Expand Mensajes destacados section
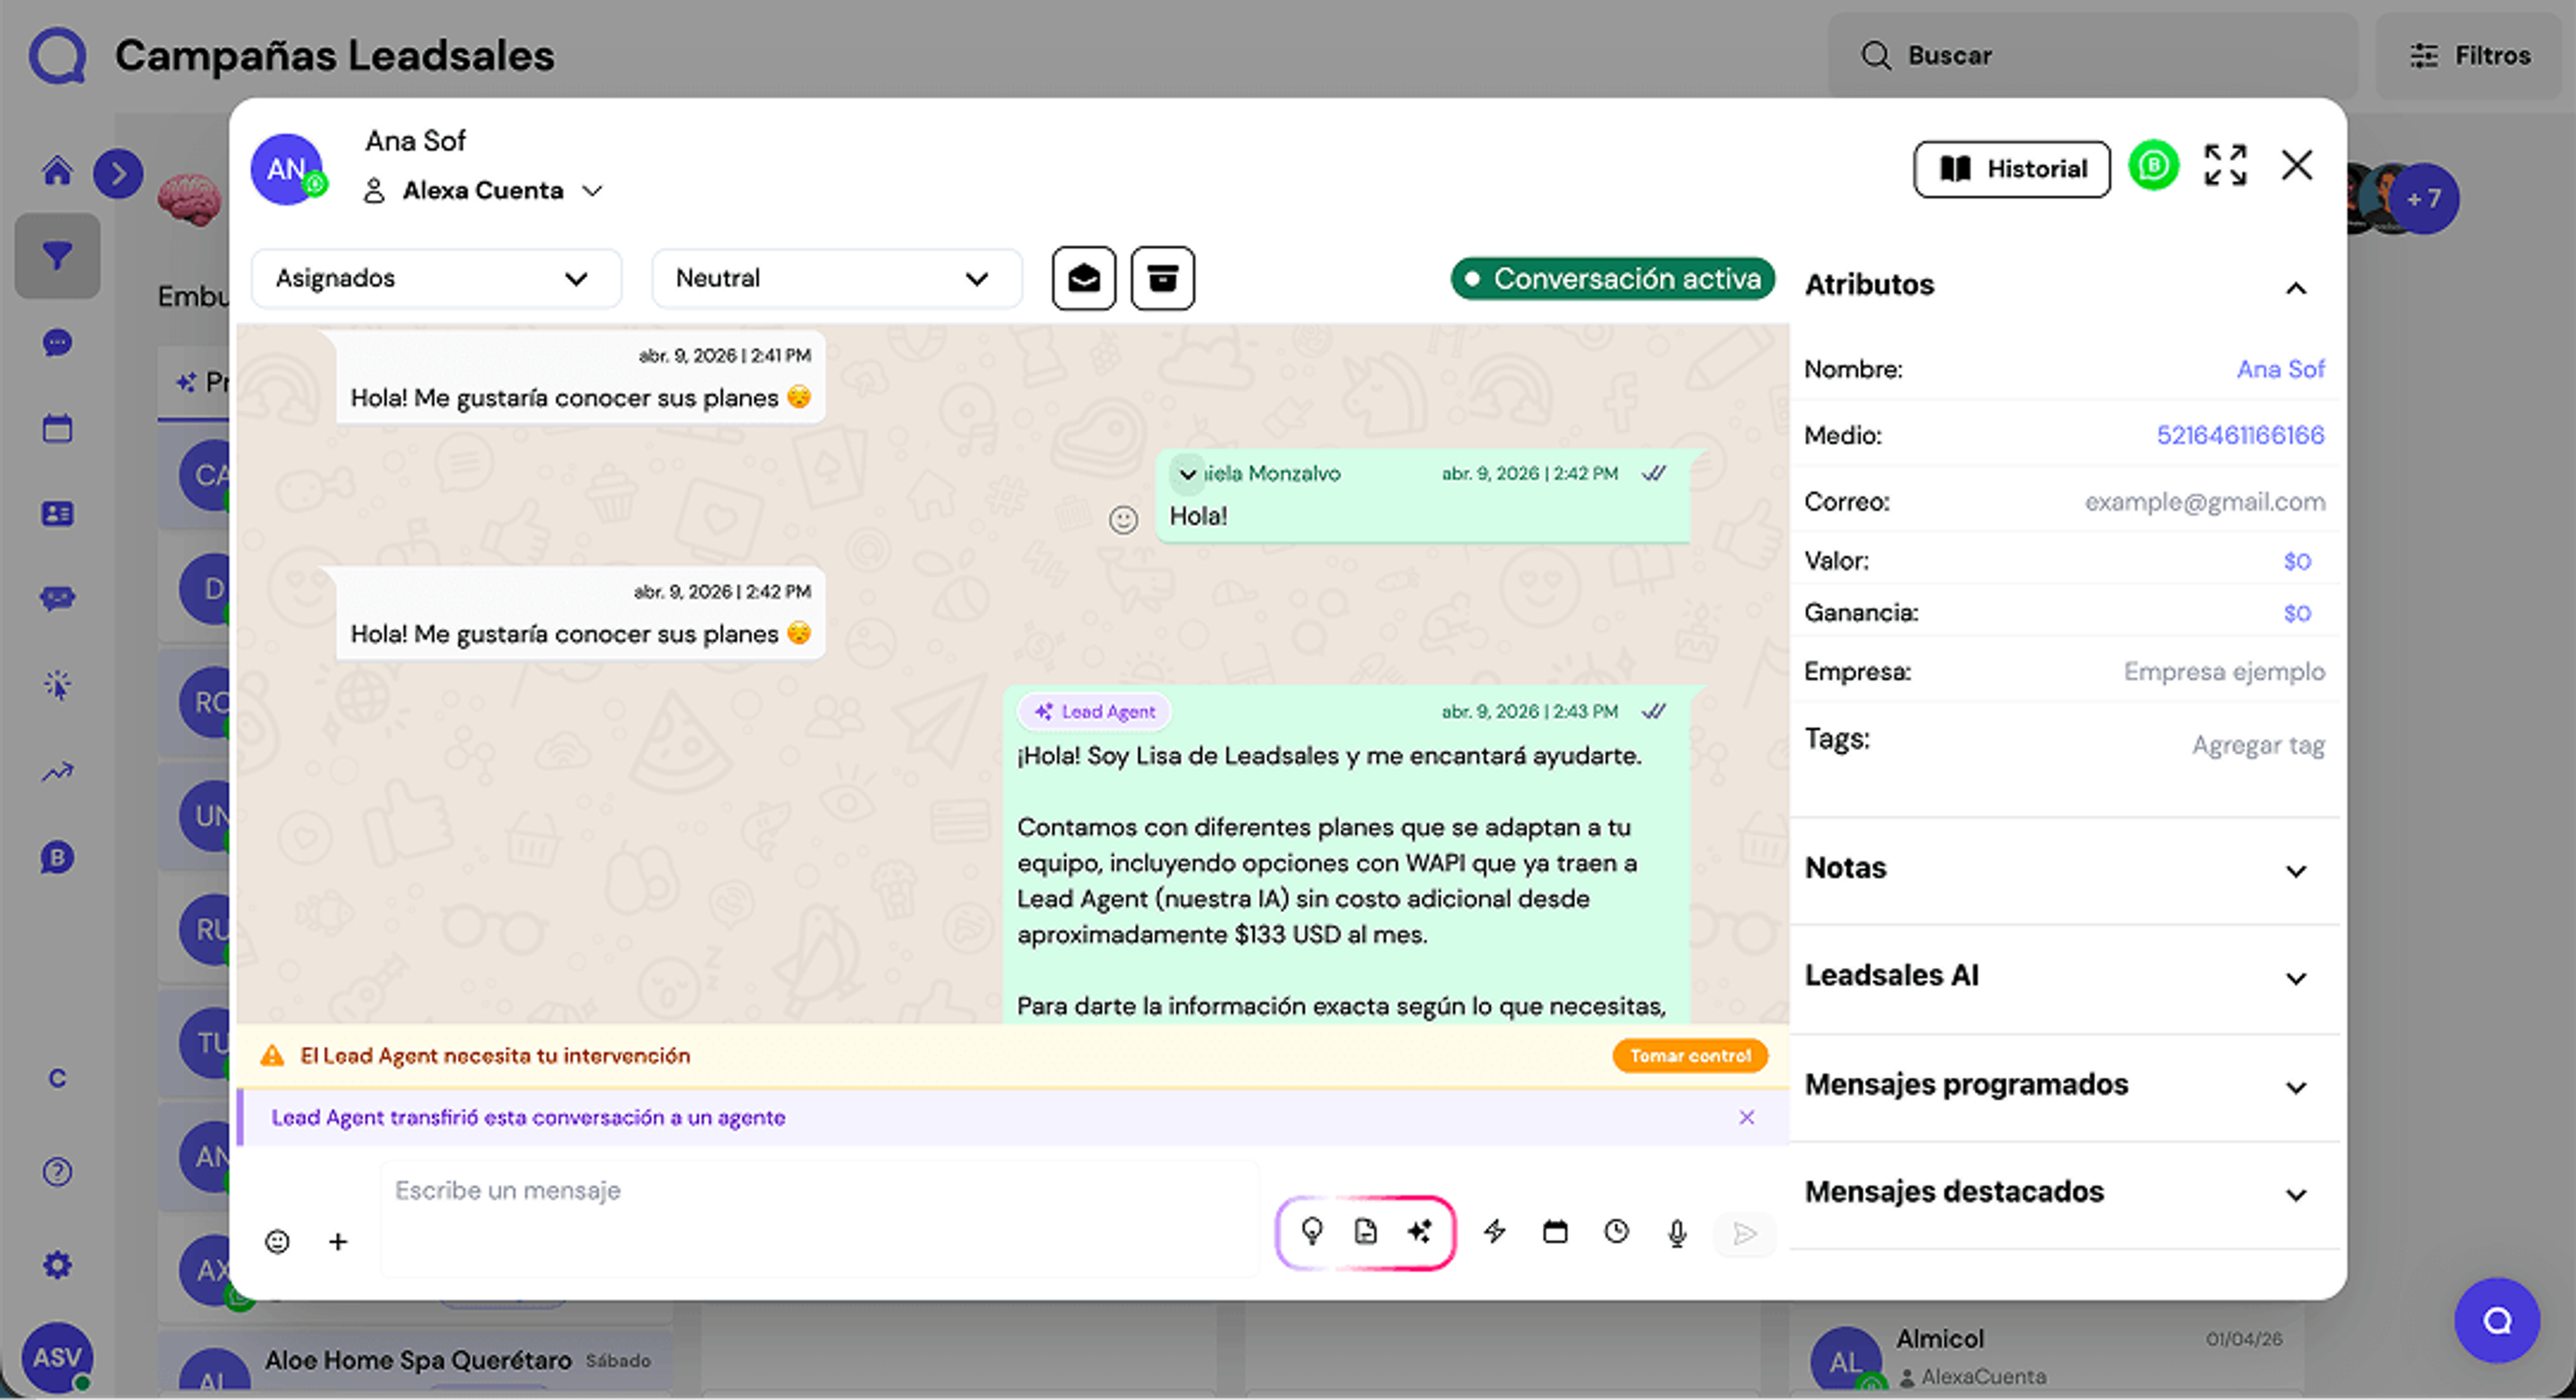Screen dimensions: 2576x1400 tap(2296, 1194)
